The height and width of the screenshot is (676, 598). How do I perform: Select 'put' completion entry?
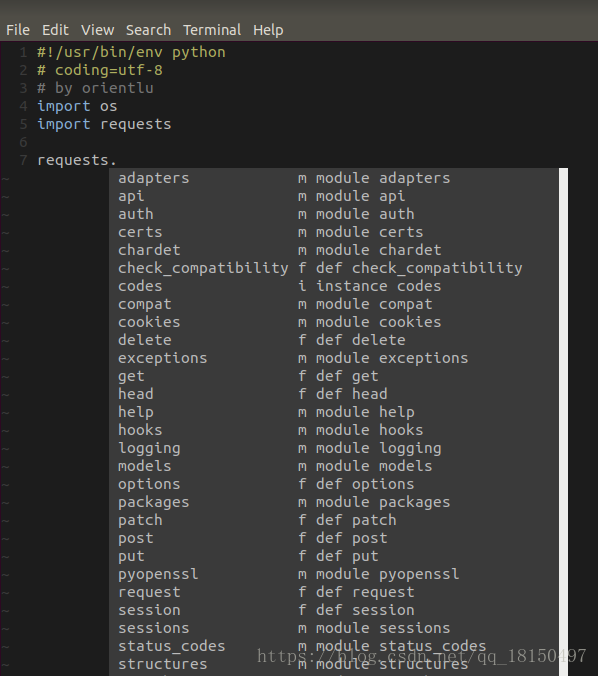334,556
